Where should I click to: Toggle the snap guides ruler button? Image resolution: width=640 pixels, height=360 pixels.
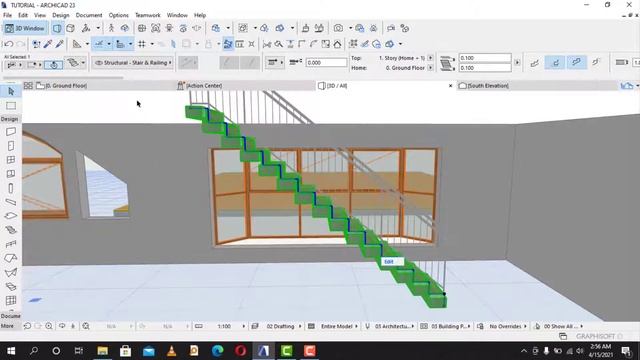click(120, 44)
